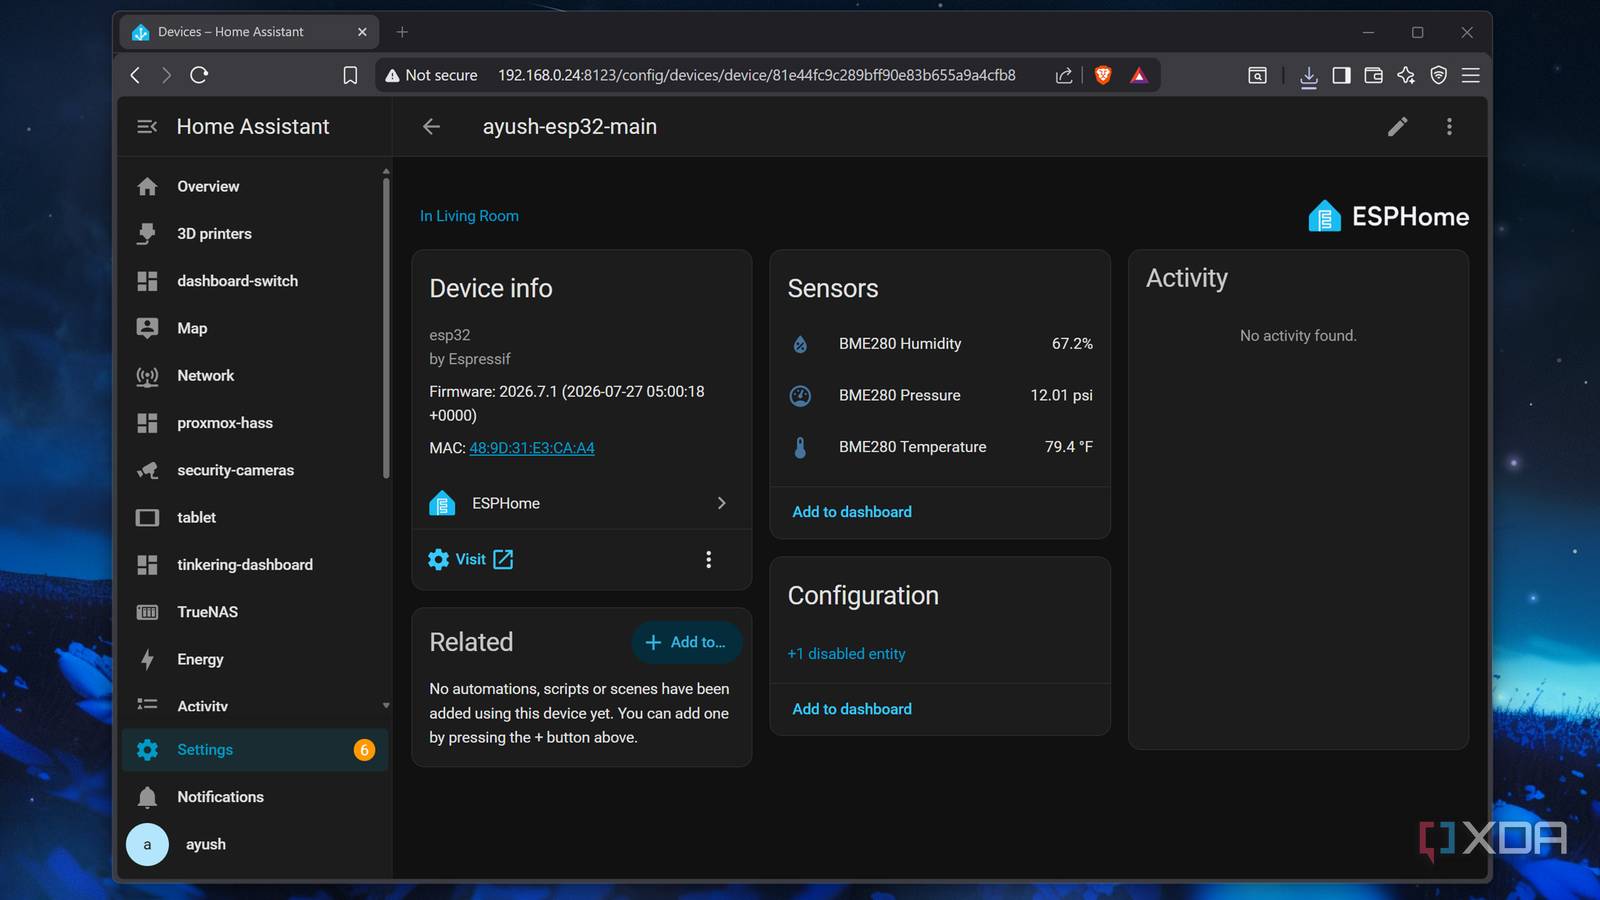
Task: Click the Notifications bell icon
Action: (x=148, y=797)
